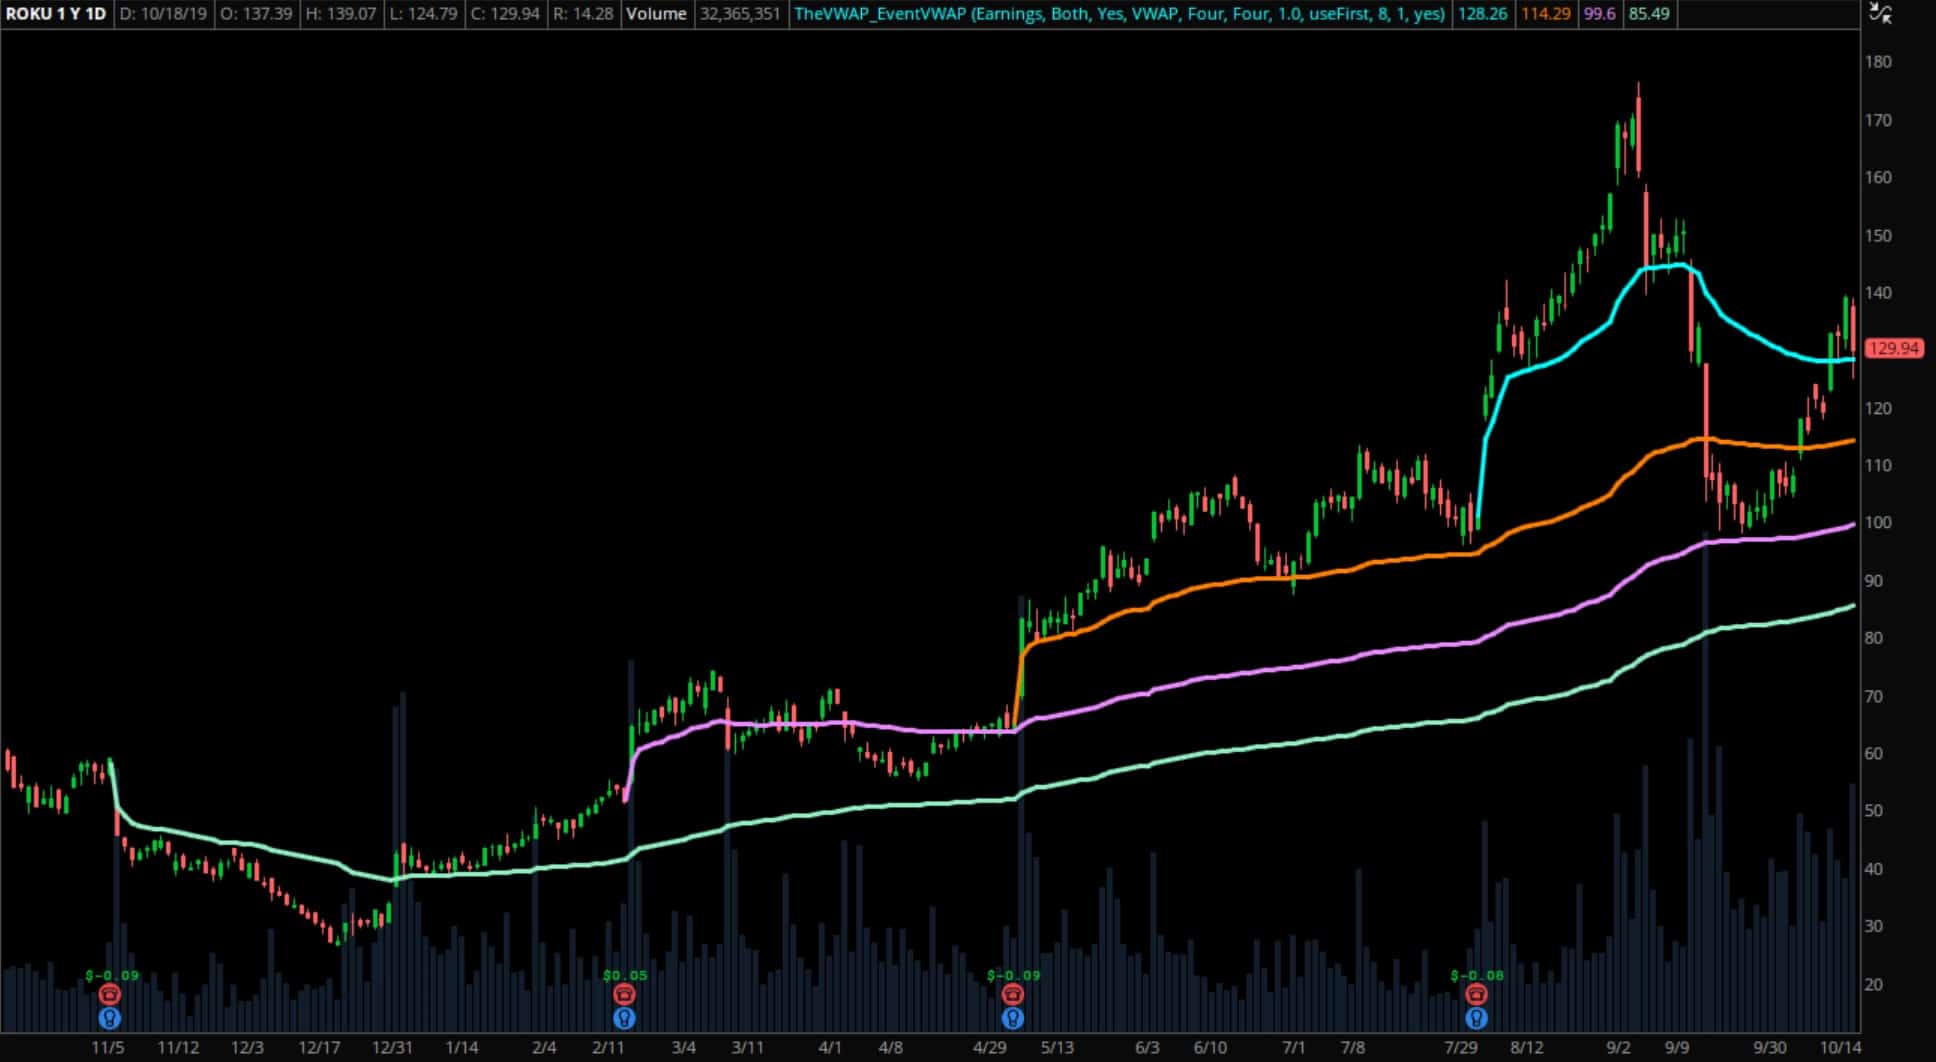Click the cyan VWAP value 128.26

pos(1482,14)
